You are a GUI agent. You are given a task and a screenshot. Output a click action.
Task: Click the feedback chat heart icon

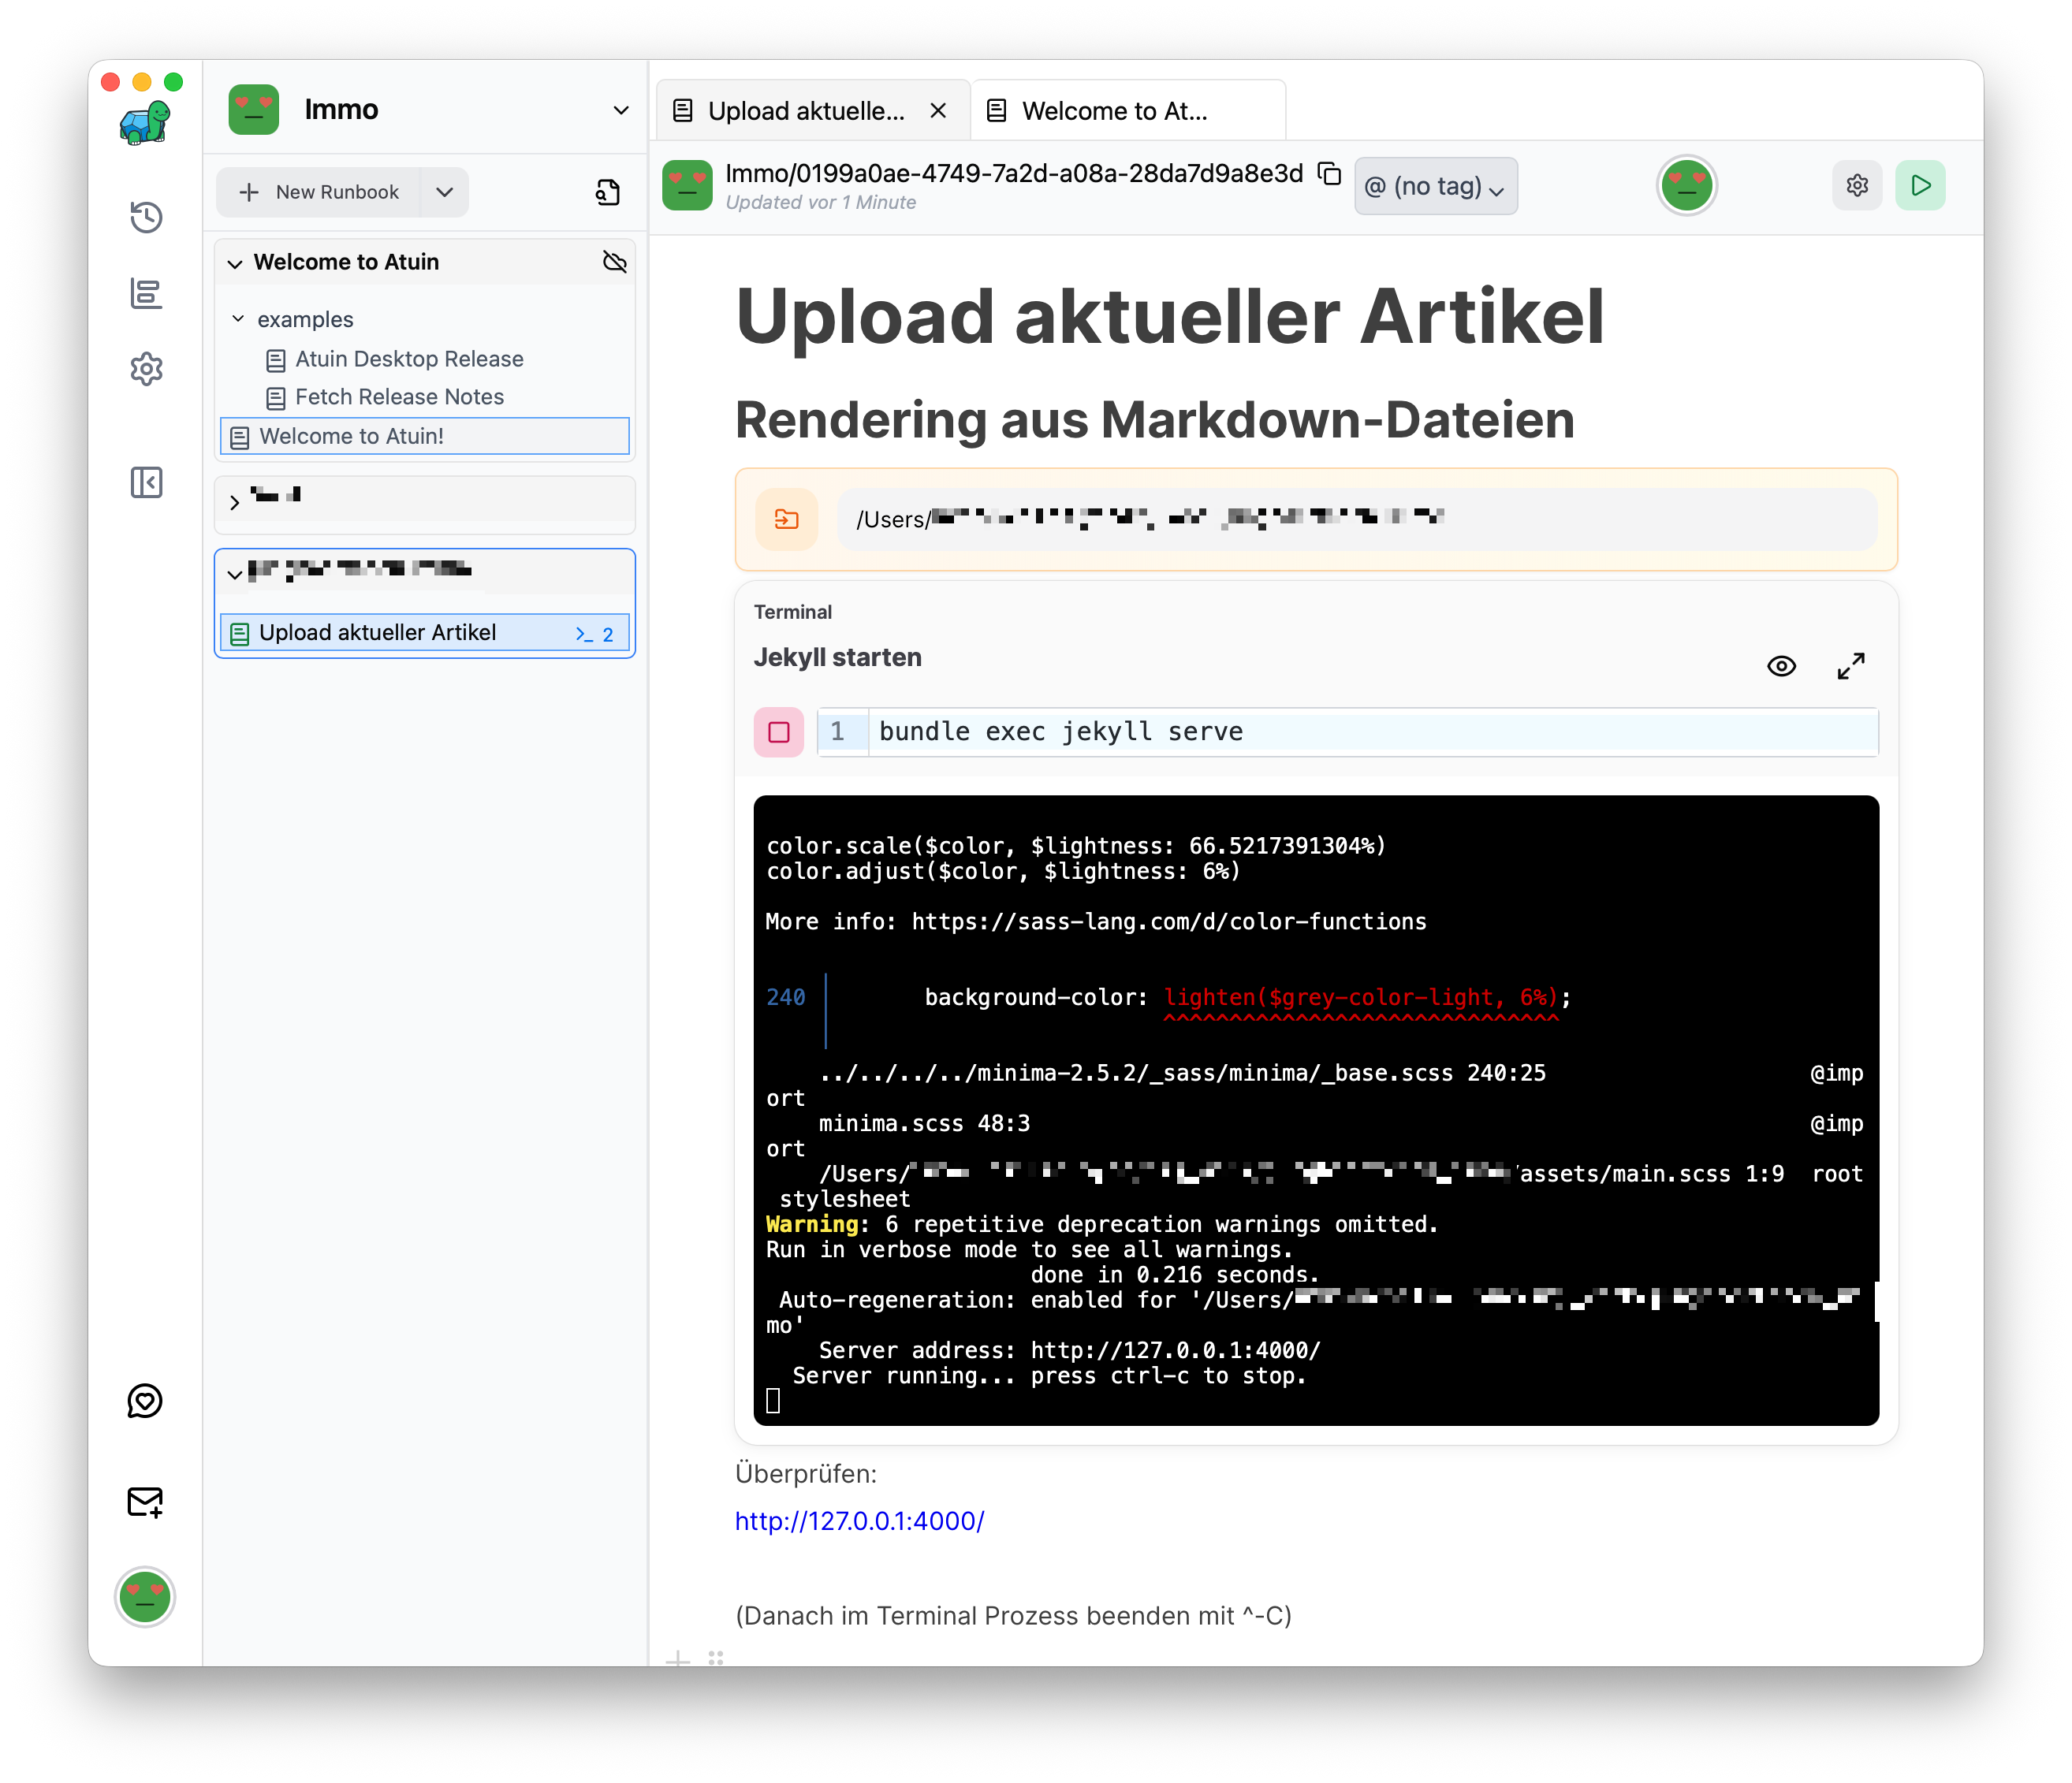pos(145,1401)
